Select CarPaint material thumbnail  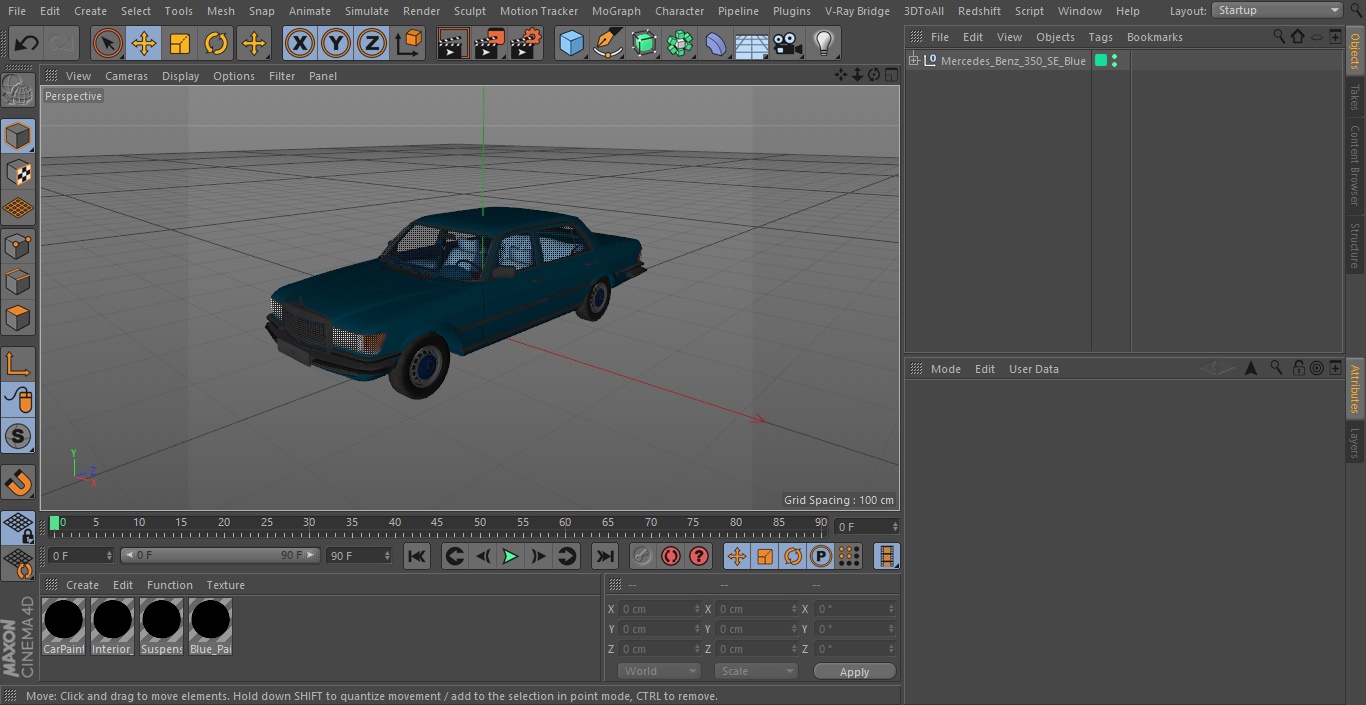click(x=64, y=627)
